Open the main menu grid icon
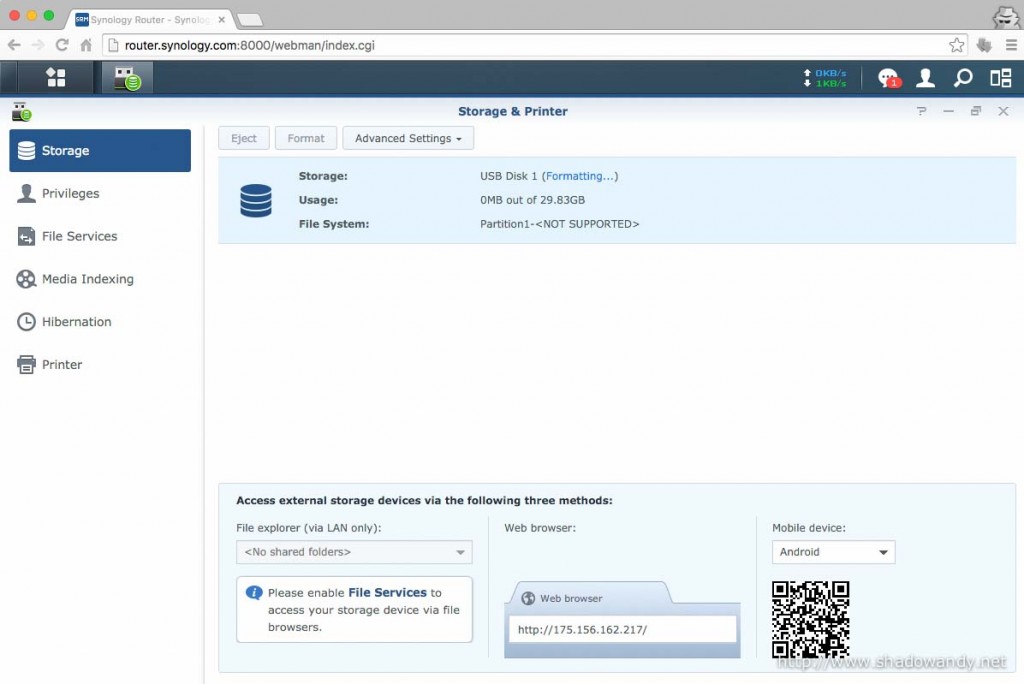1024x684 pixels. tap(55, 77)
